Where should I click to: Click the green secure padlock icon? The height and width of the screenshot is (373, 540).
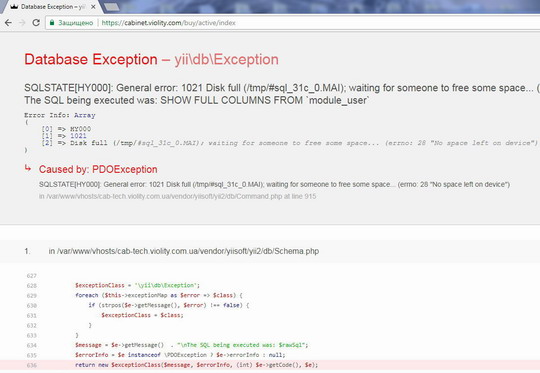(x=52, y=23)
